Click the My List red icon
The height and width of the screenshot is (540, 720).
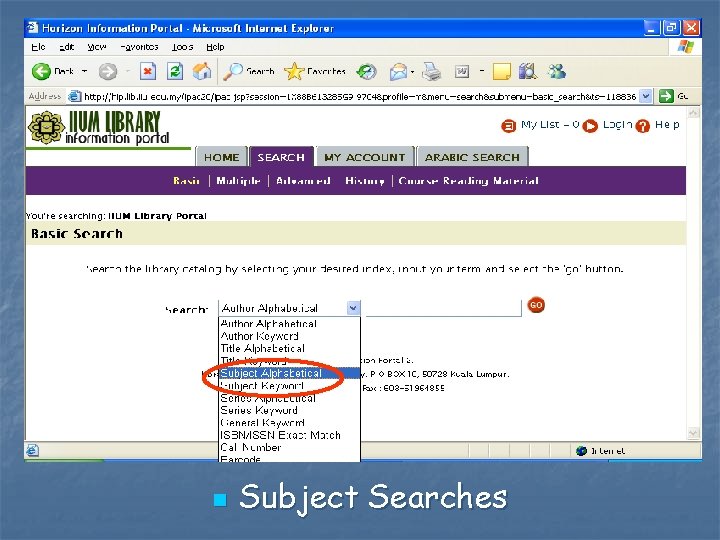(x=508, y=125)
